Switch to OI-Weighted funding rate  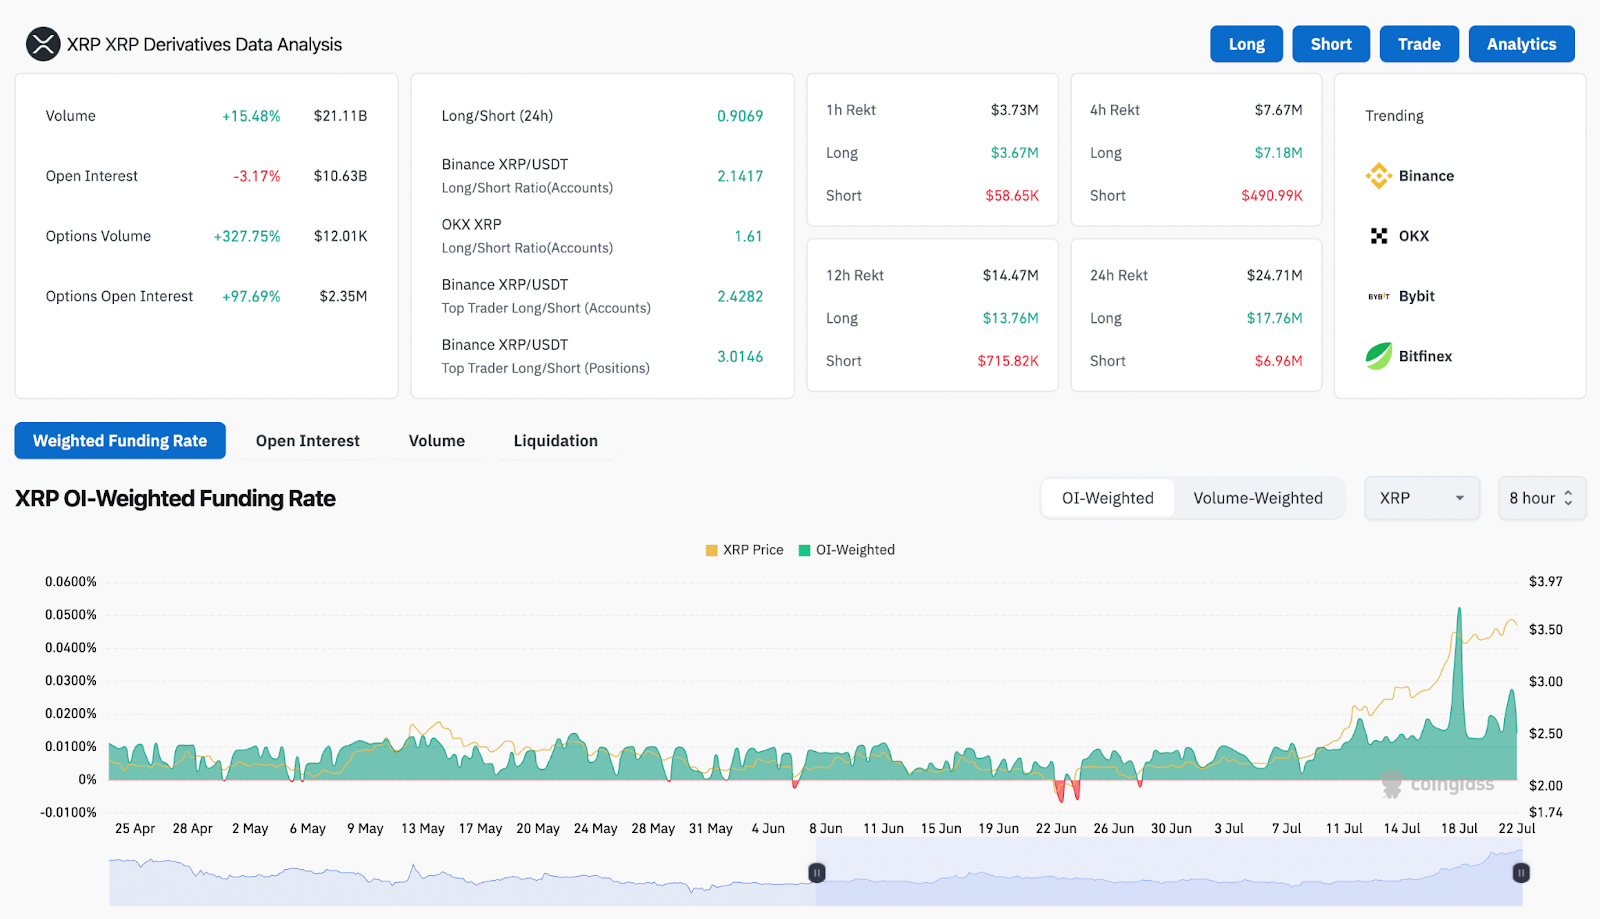click(1107, 498)
